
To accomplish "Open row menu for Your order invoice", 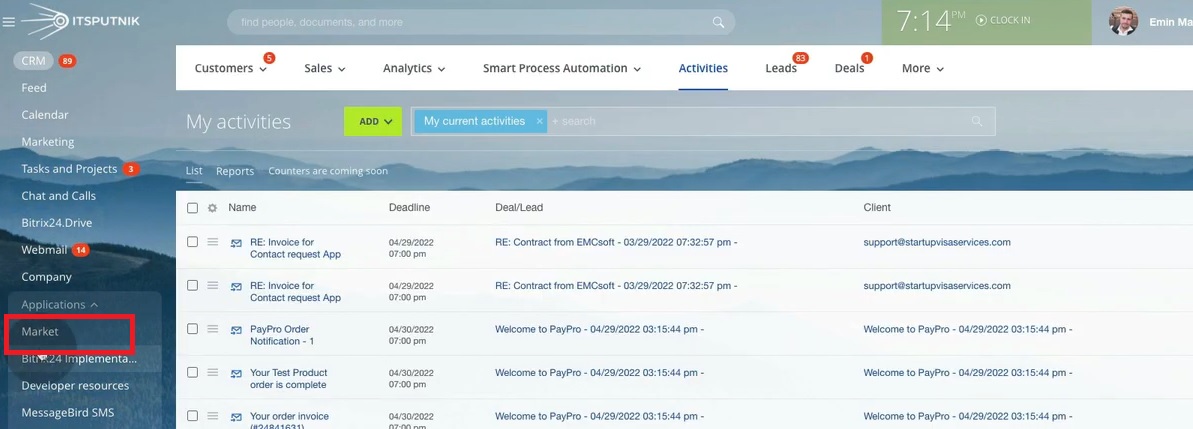I will click(x=212, y=416).
